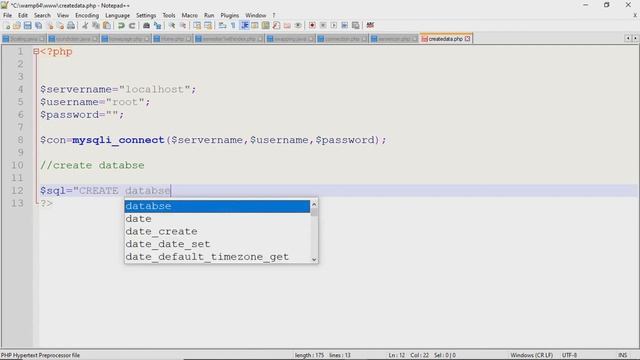Cut selection with the scissors icon
The width and height of the screenshot is (640, 360).
pos(85,26)
